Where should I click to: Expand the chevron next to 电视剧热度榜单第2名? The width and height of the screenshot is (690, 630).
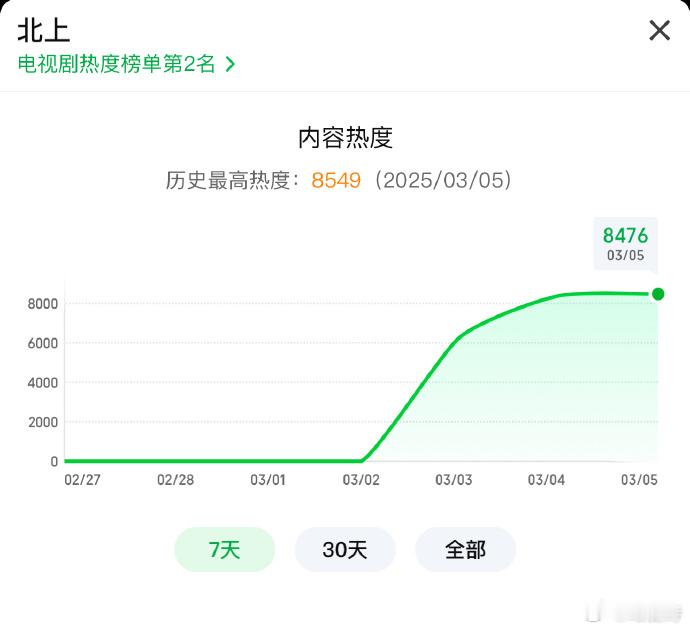pos(230,65)
